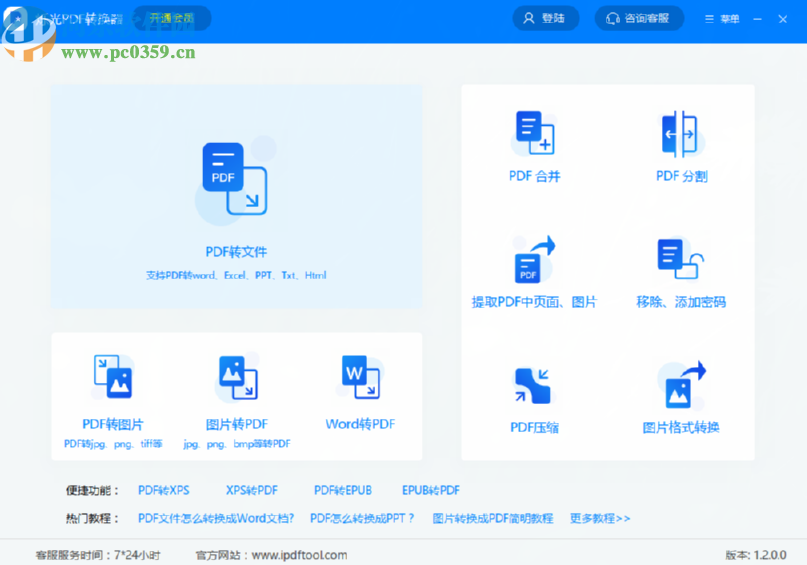Select the EPUB转PDF shortcut link
Image resolution: width=807 pixels, height=565 pixels.
click(x=431, y=491)
